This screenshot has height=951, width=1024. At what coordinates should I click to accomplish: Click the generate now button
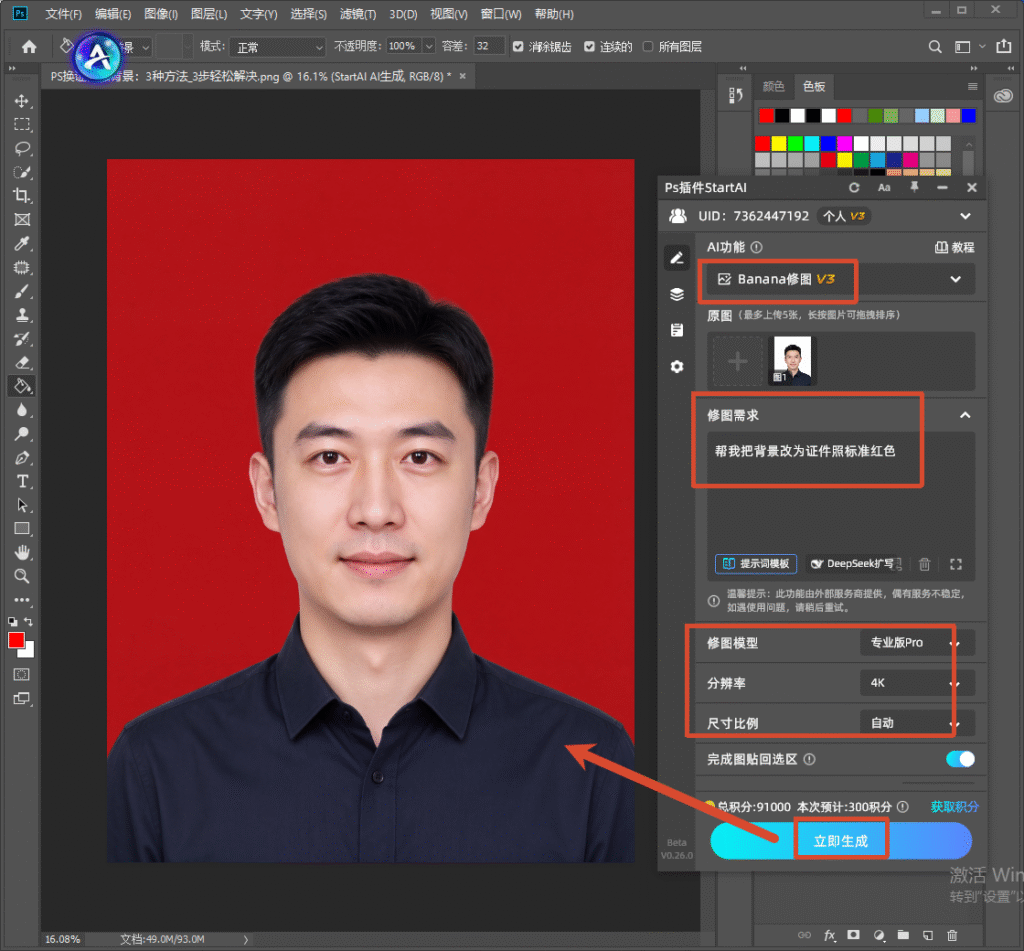coord(841,841)
